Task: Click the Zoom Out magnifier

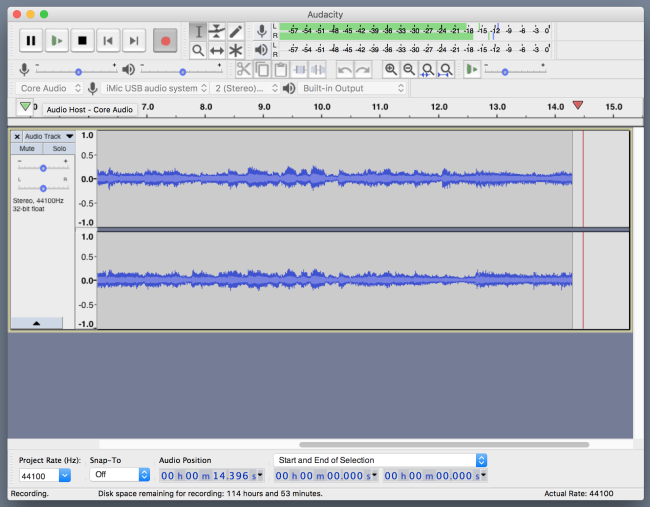Action: (x=409, y=70)
